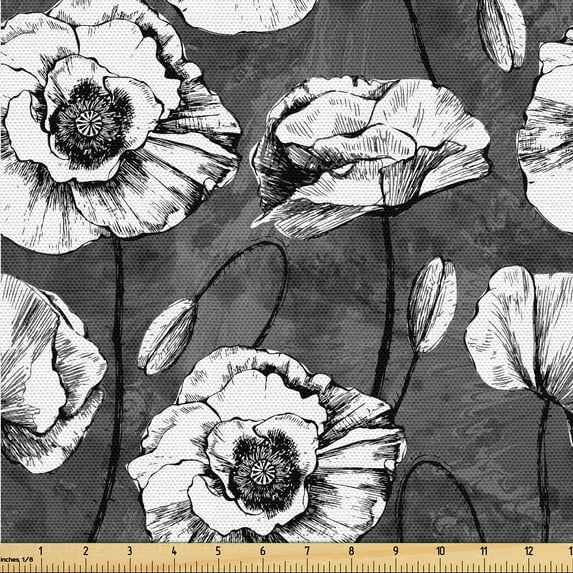Screen dimensions: 573x573
Task: Click the number 8 on the ruler
Action: (352, 551)
